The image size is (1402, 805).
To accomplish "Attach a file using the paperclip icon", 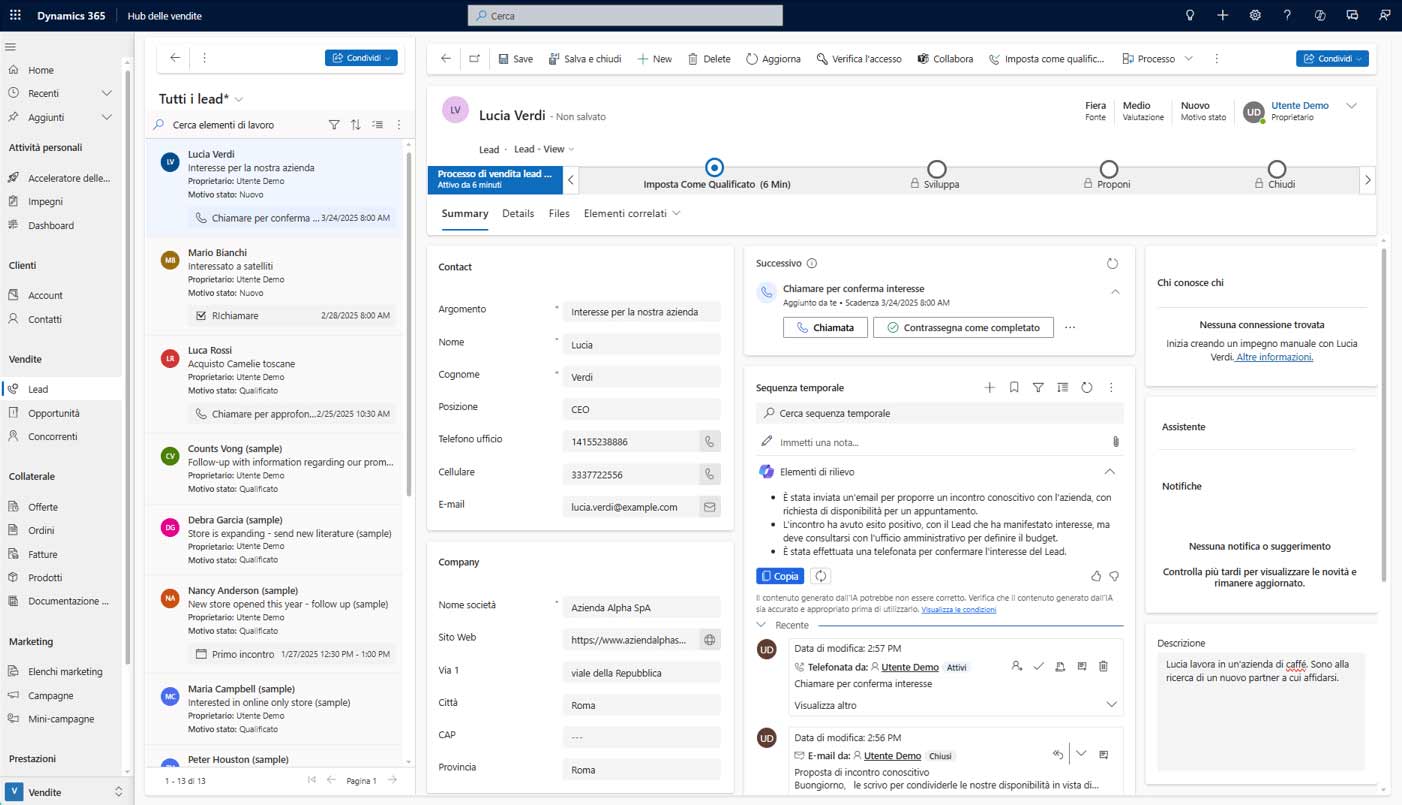I will pos(1115,442).
